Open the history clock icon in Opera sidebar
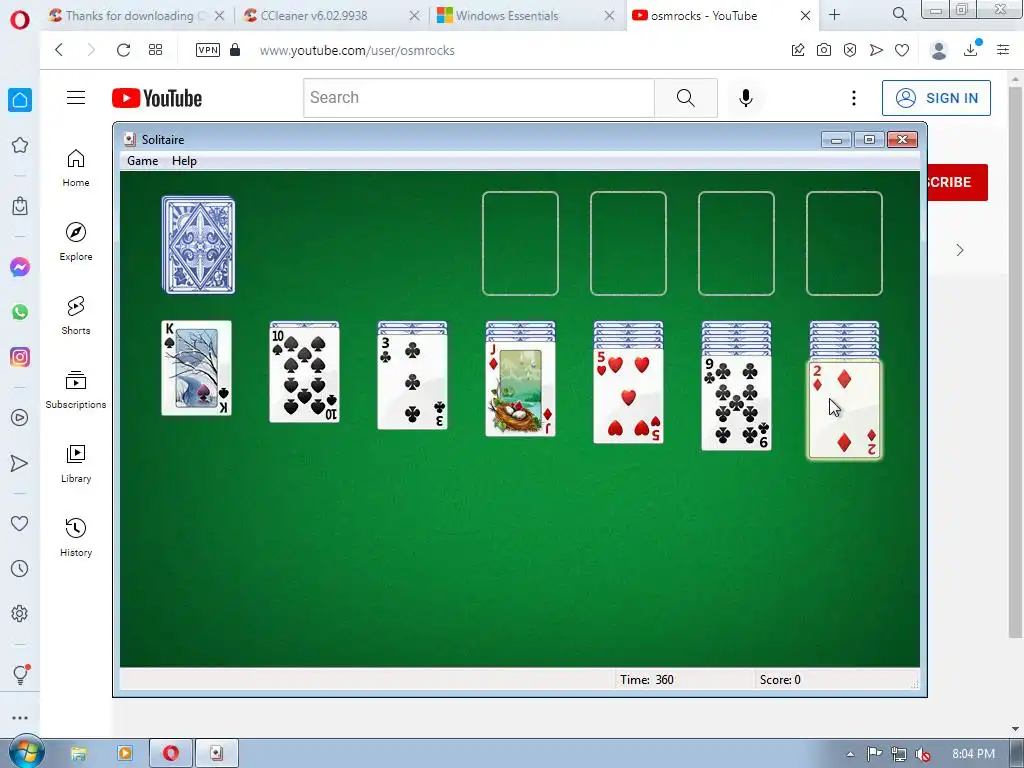 click(20, 569)
